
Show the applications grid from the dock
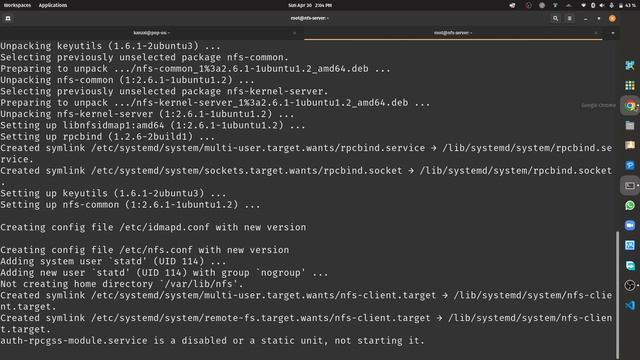tap(630, 85)
